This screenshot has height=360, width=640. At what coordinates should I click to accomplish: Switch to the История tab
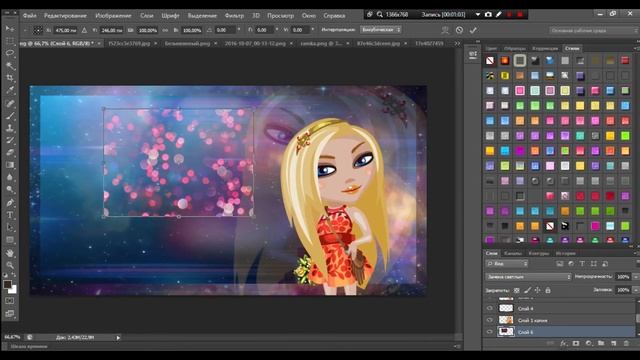pyautogui.click(x=566, y=253)
